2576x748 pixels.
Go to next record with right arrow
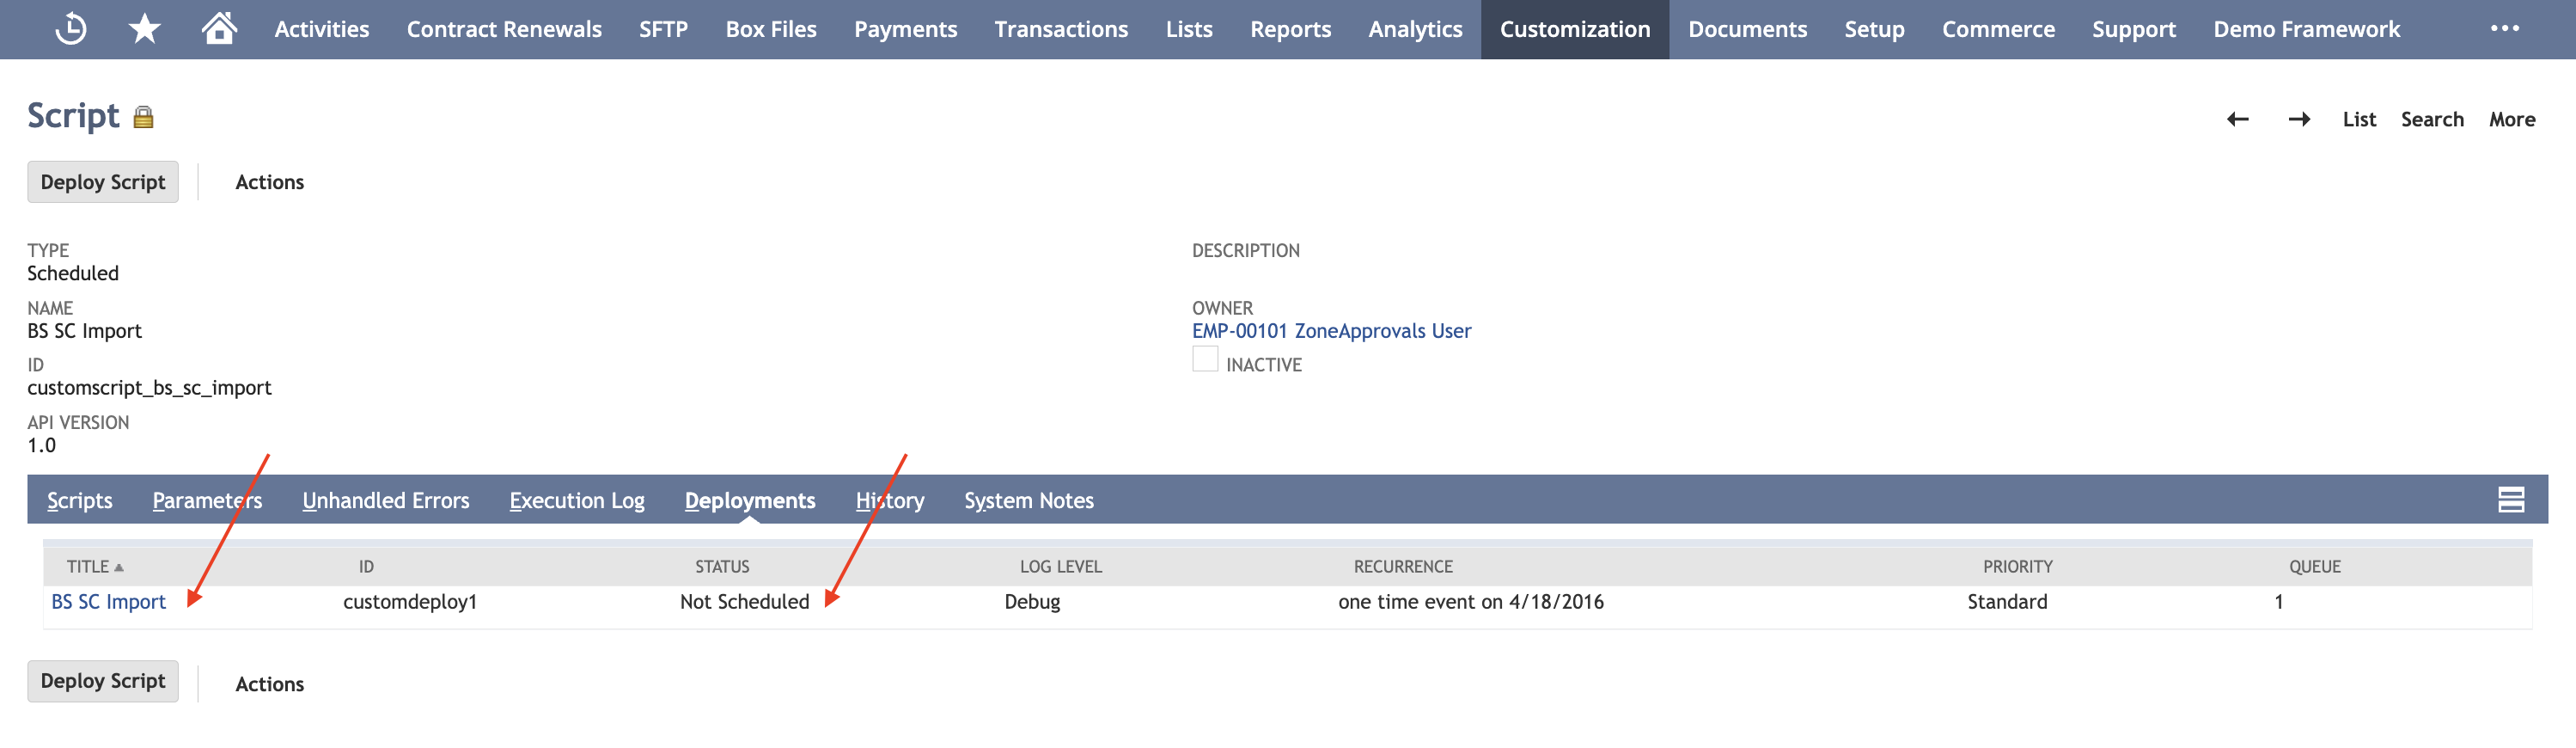(x=2299, y=119)
